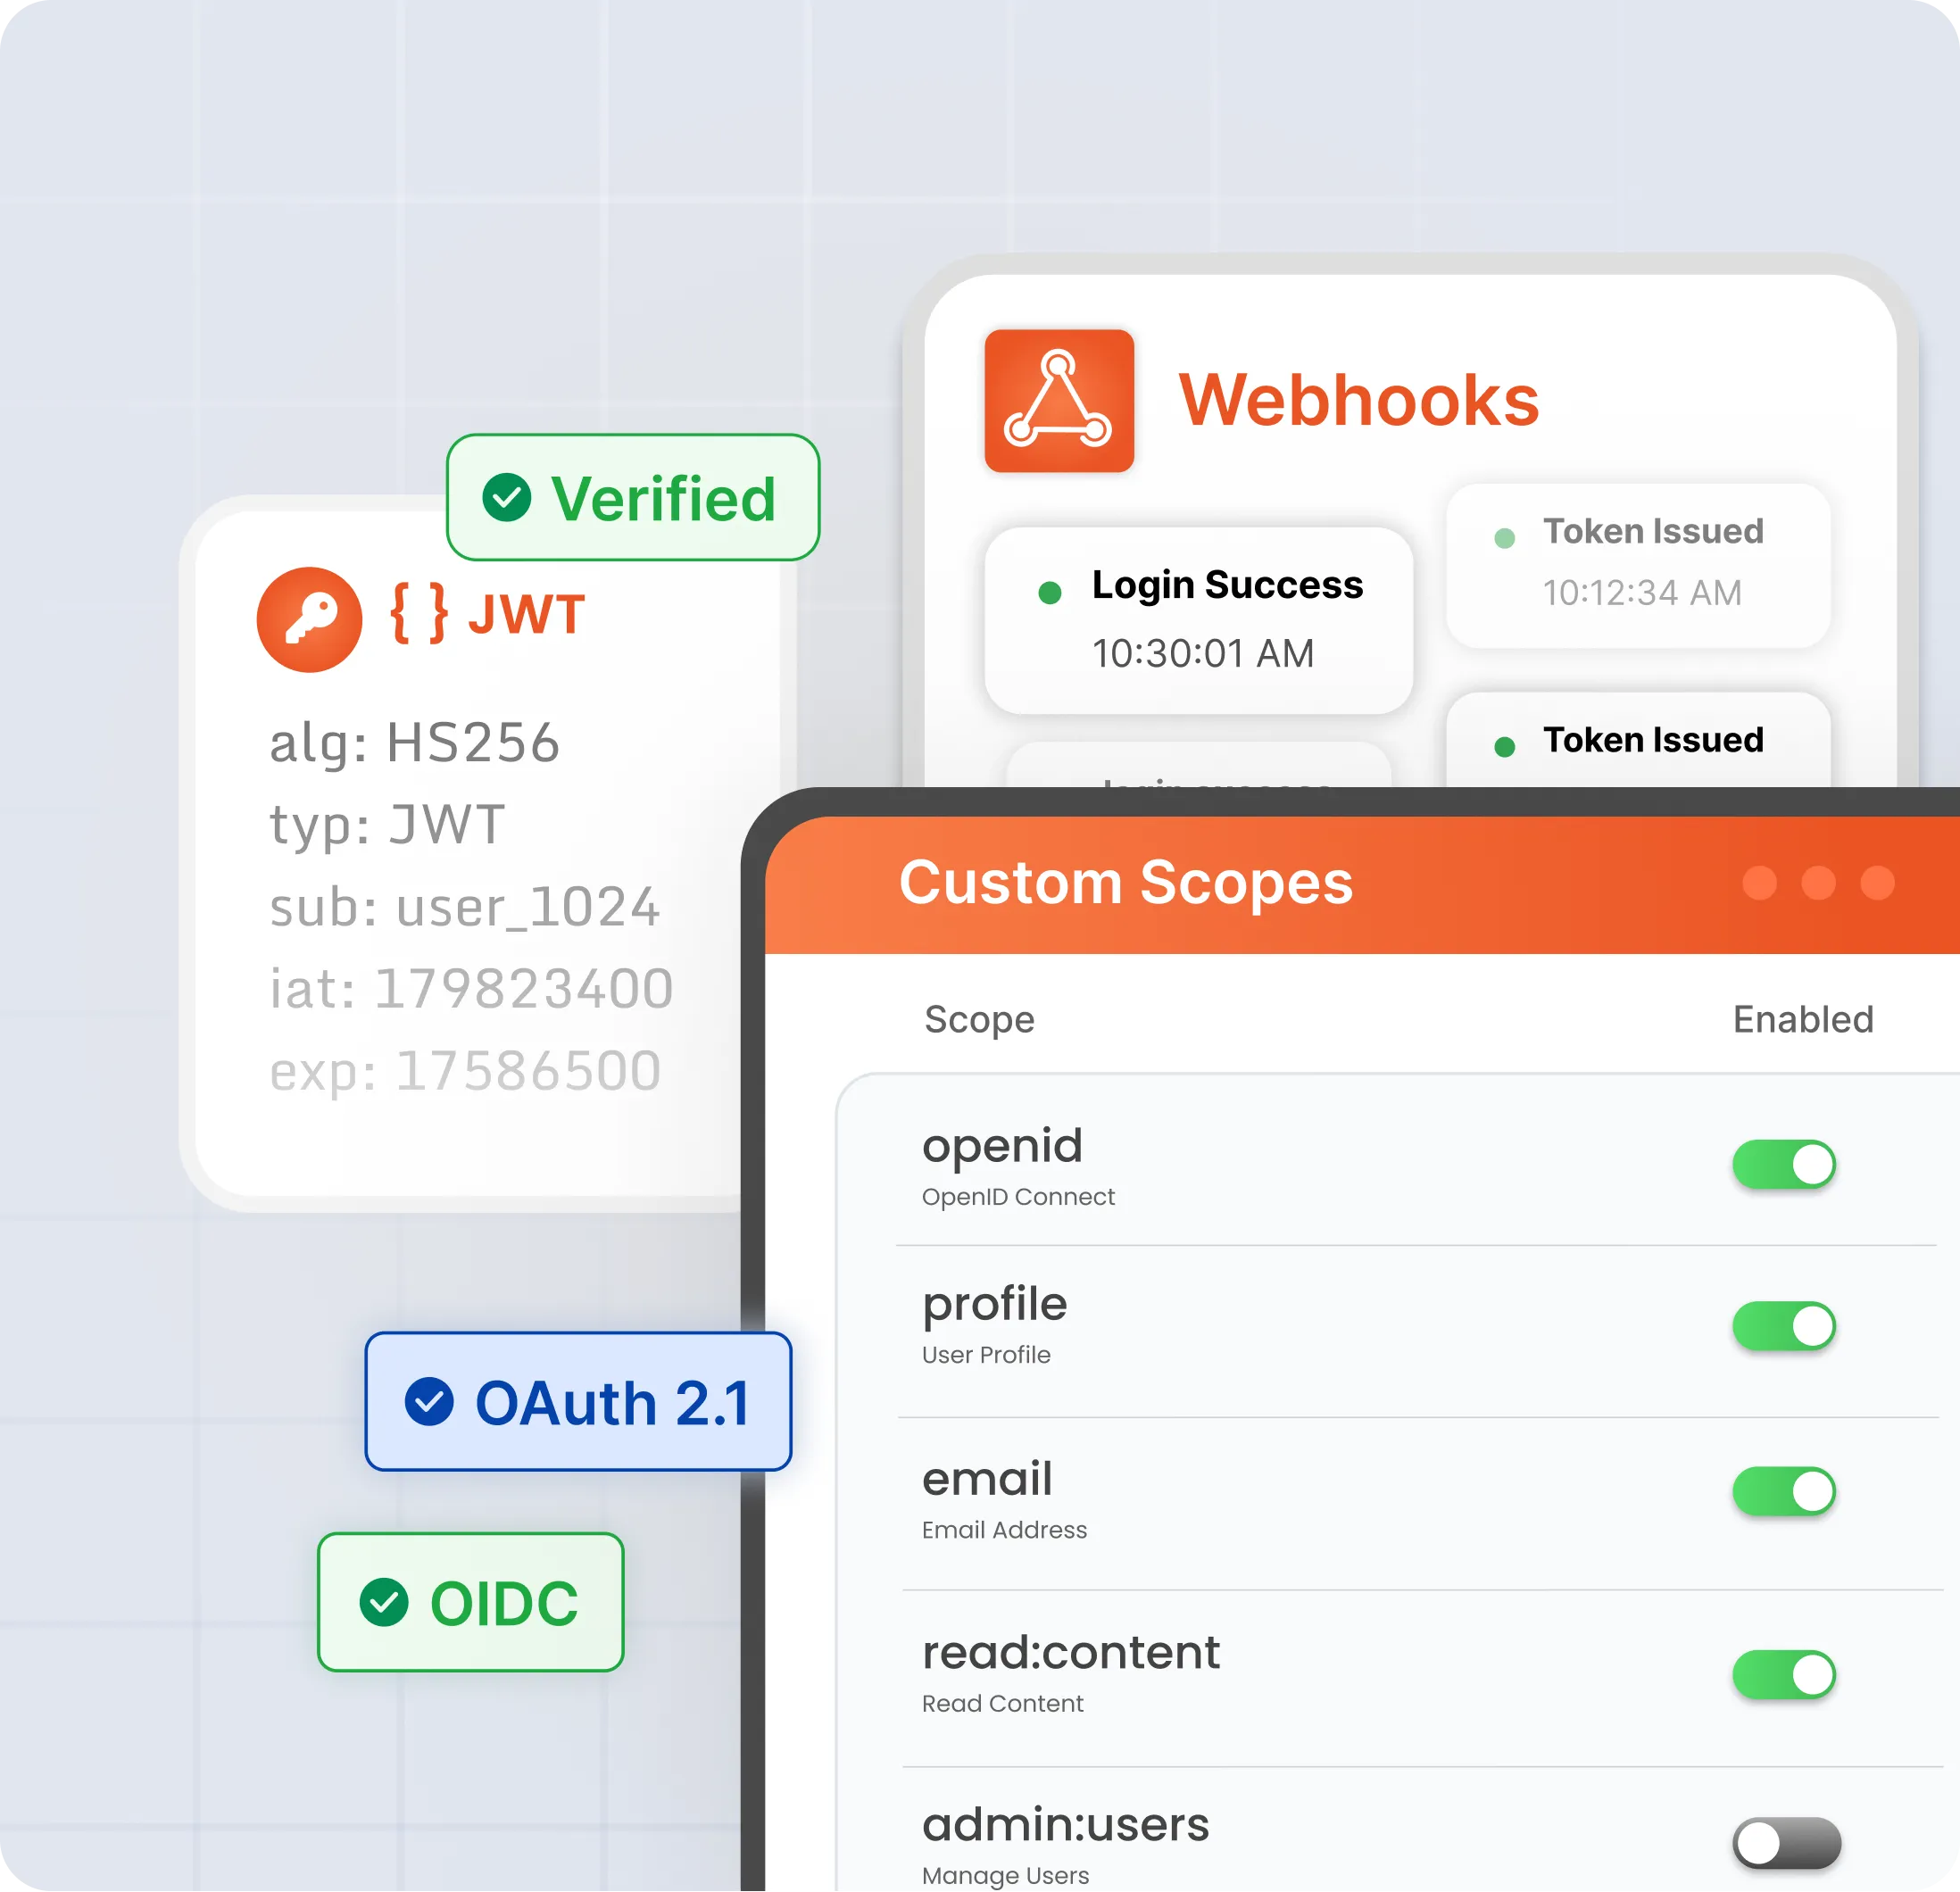Select the read:content scope name
1960x1892 pixels.
tap(1071, 1653)
